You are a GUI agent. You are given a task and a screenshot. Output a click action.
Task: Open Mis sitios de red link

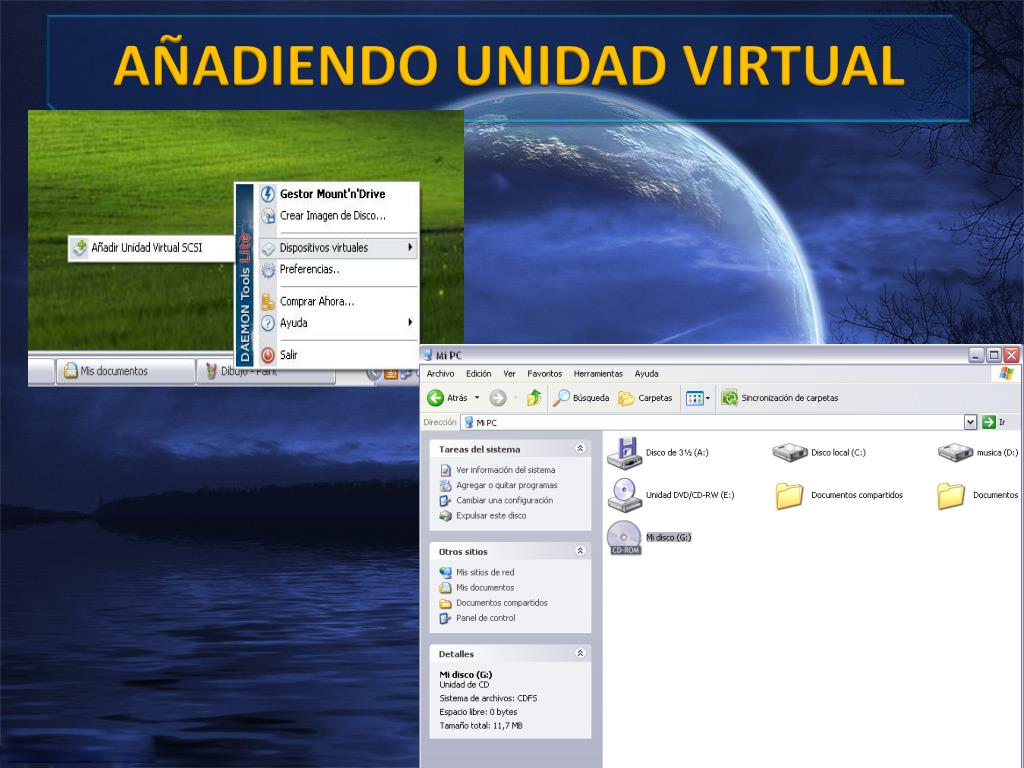485,572
